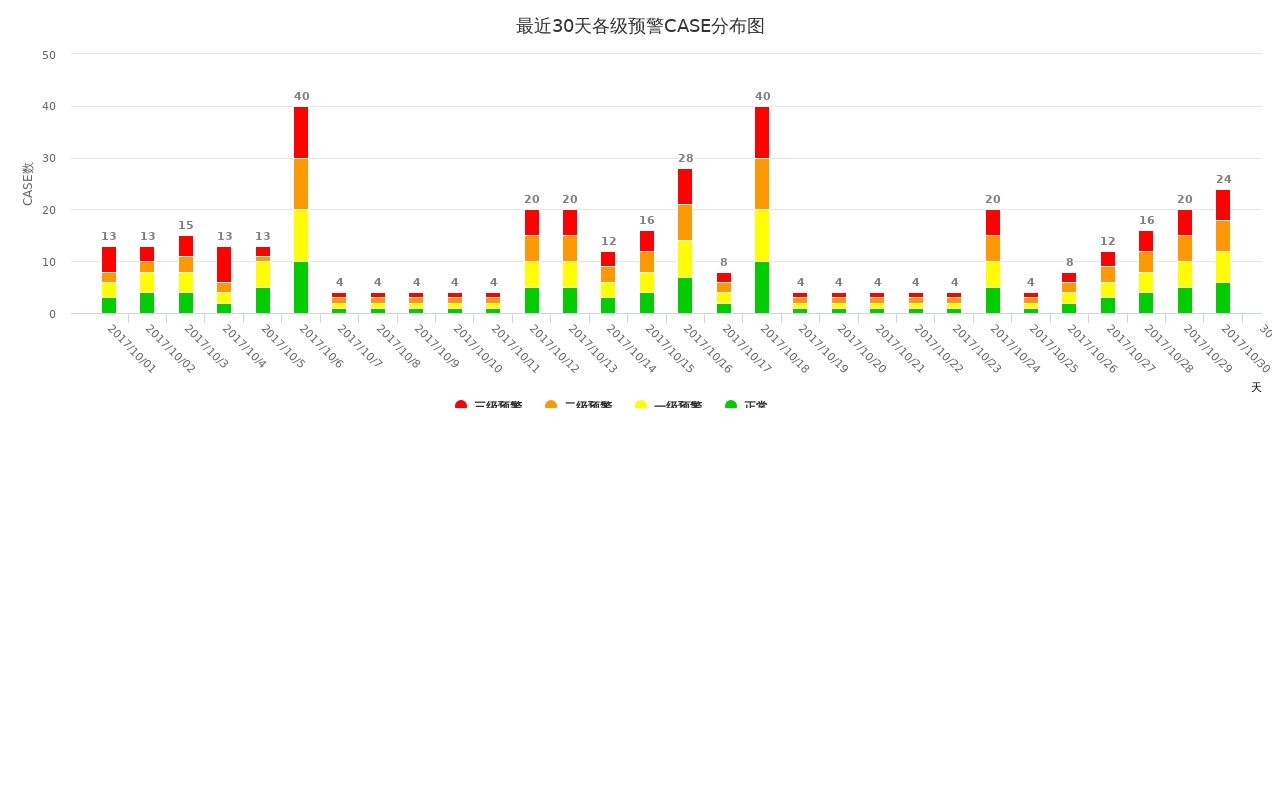Click the yellow segment of the 2017/10/6 bar

(301, 236)
